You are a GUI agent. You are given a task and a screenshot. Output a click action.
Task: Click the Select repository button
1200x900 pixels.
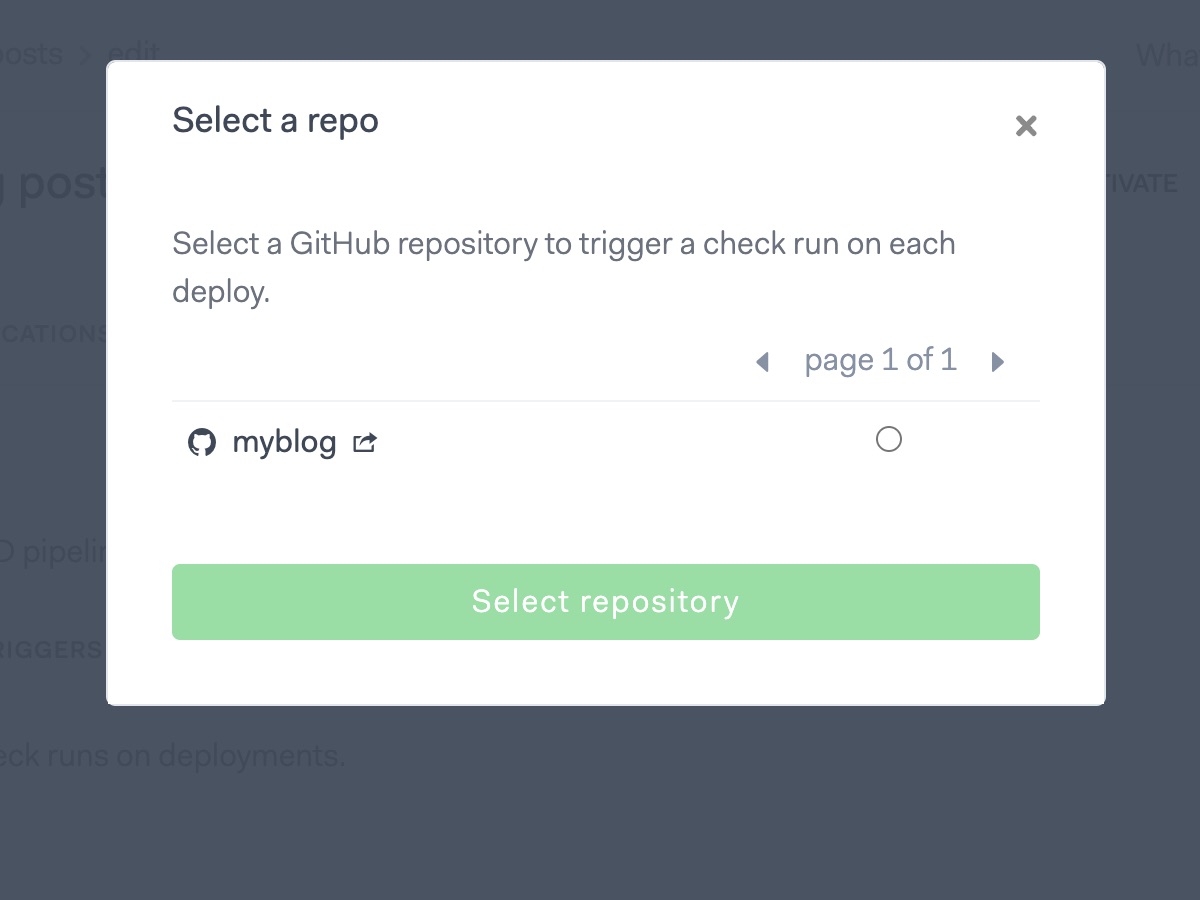tap(606, 602)
